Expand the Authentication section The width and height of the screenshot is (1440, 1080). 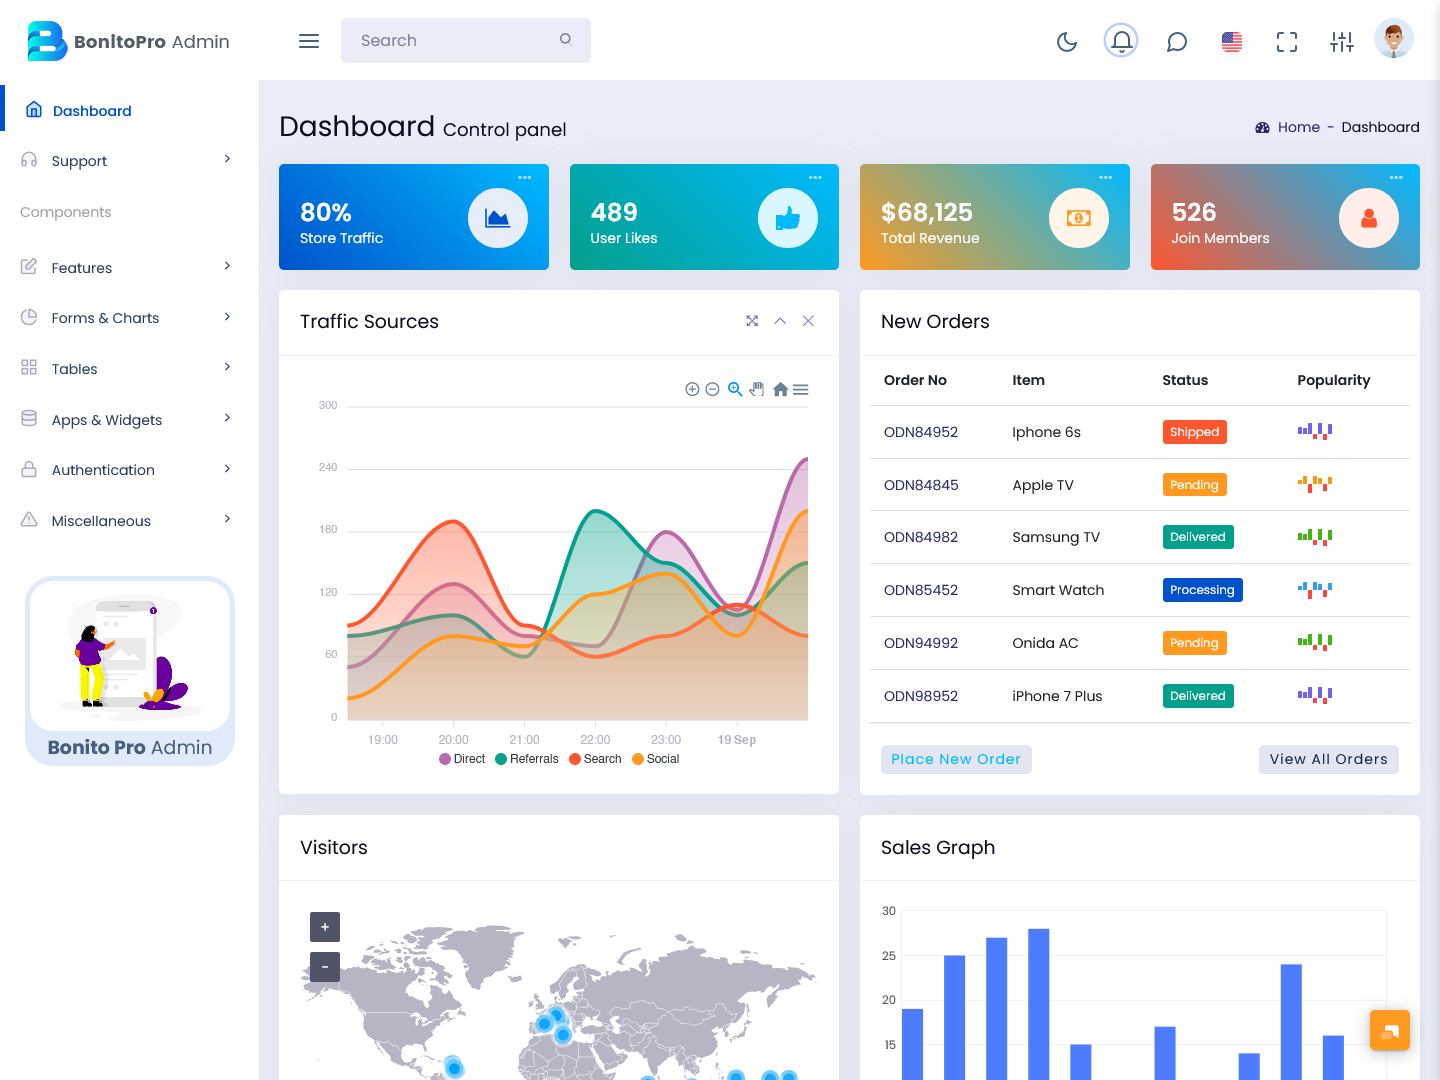[x=103, y=470]
